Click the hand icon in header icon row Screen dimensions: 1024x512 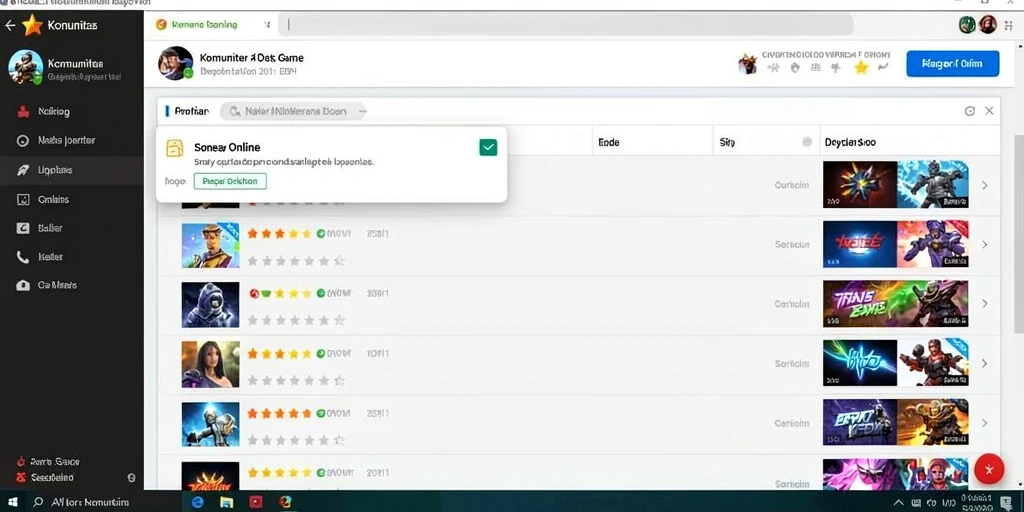coord(795,67)
